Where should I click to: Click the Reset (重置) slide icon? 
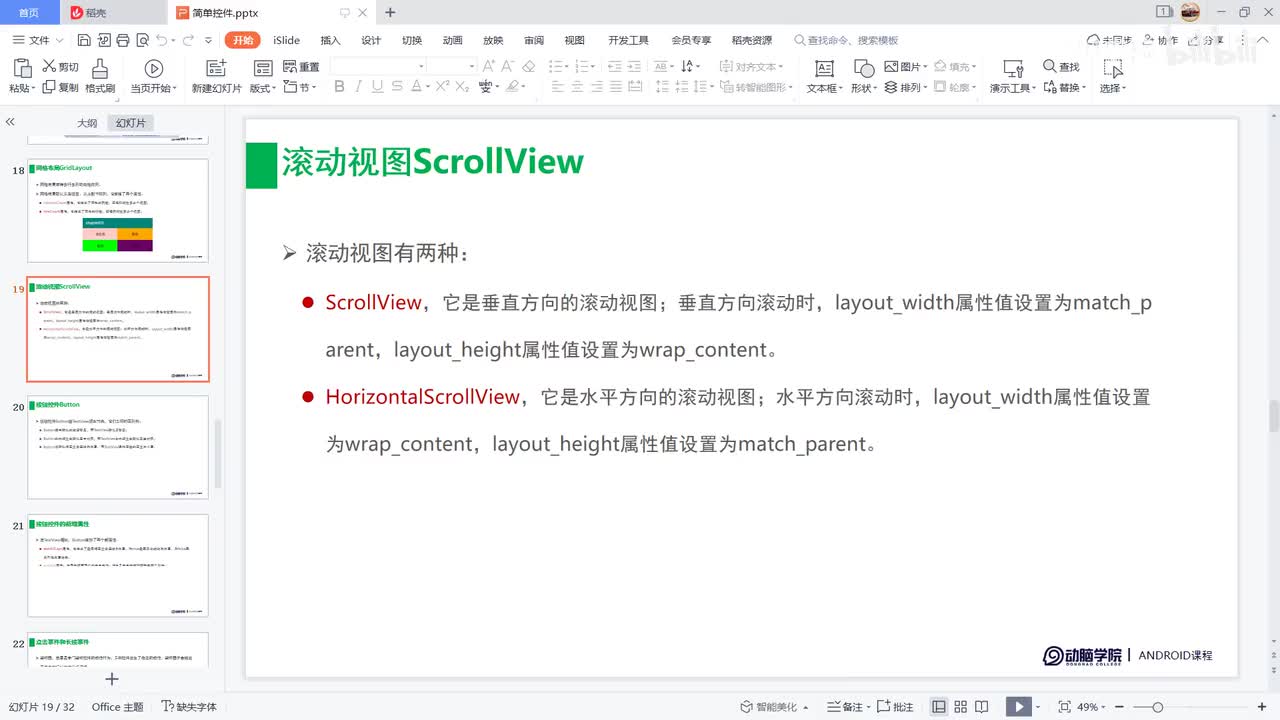(x=290, y=67)
